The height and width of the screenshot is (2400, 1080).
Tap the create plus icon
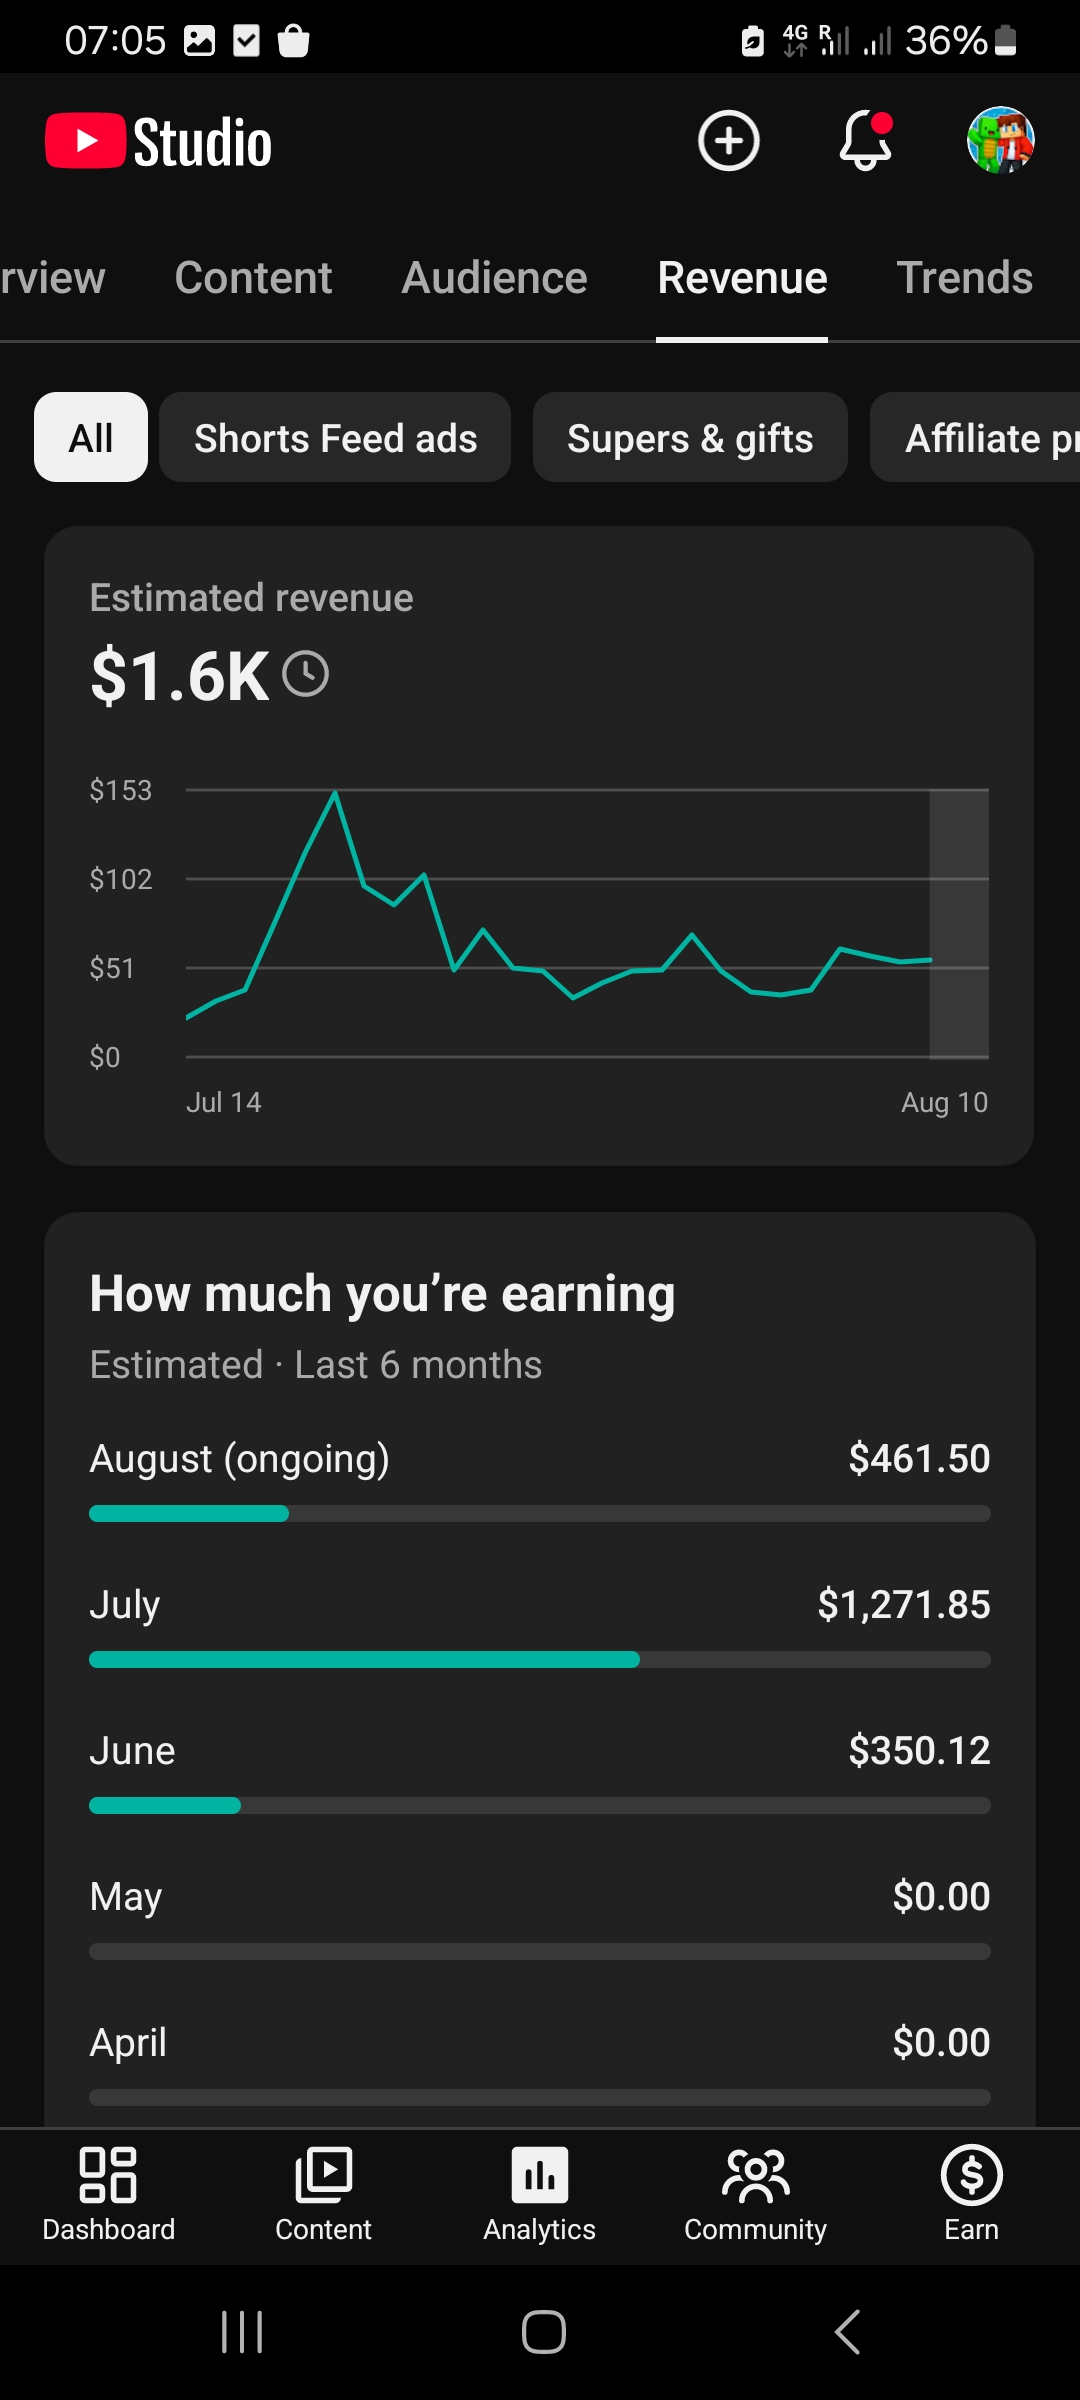coord(728,141)
